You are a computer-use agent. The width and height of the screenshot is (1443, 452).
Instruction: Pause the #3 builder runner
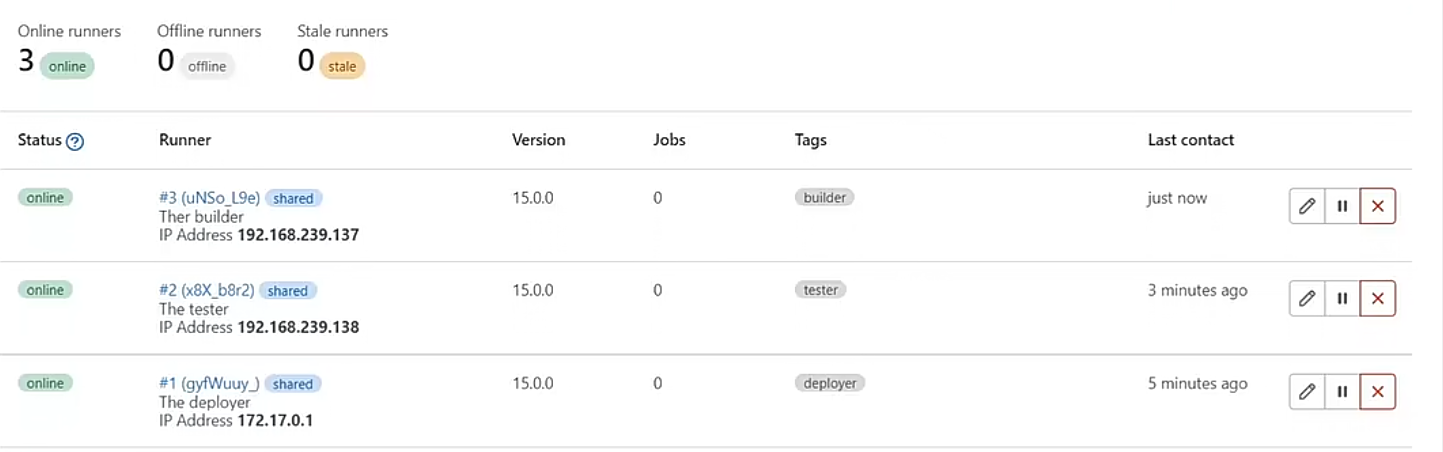point(1342,206)
